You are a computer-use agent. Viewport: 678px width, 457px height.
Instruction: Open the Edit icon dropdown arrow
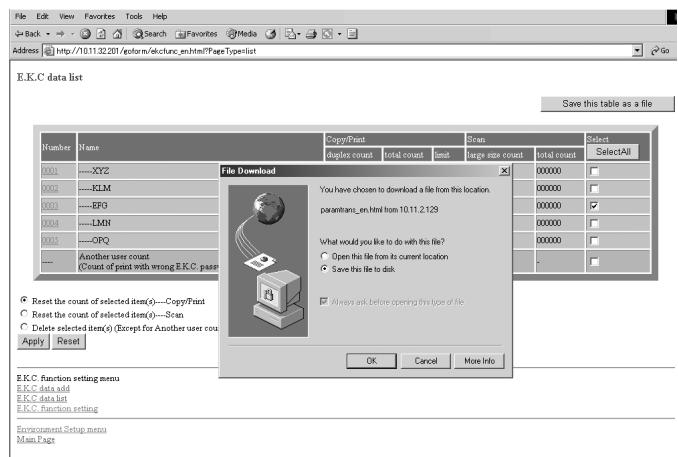[x=339, y=34]
